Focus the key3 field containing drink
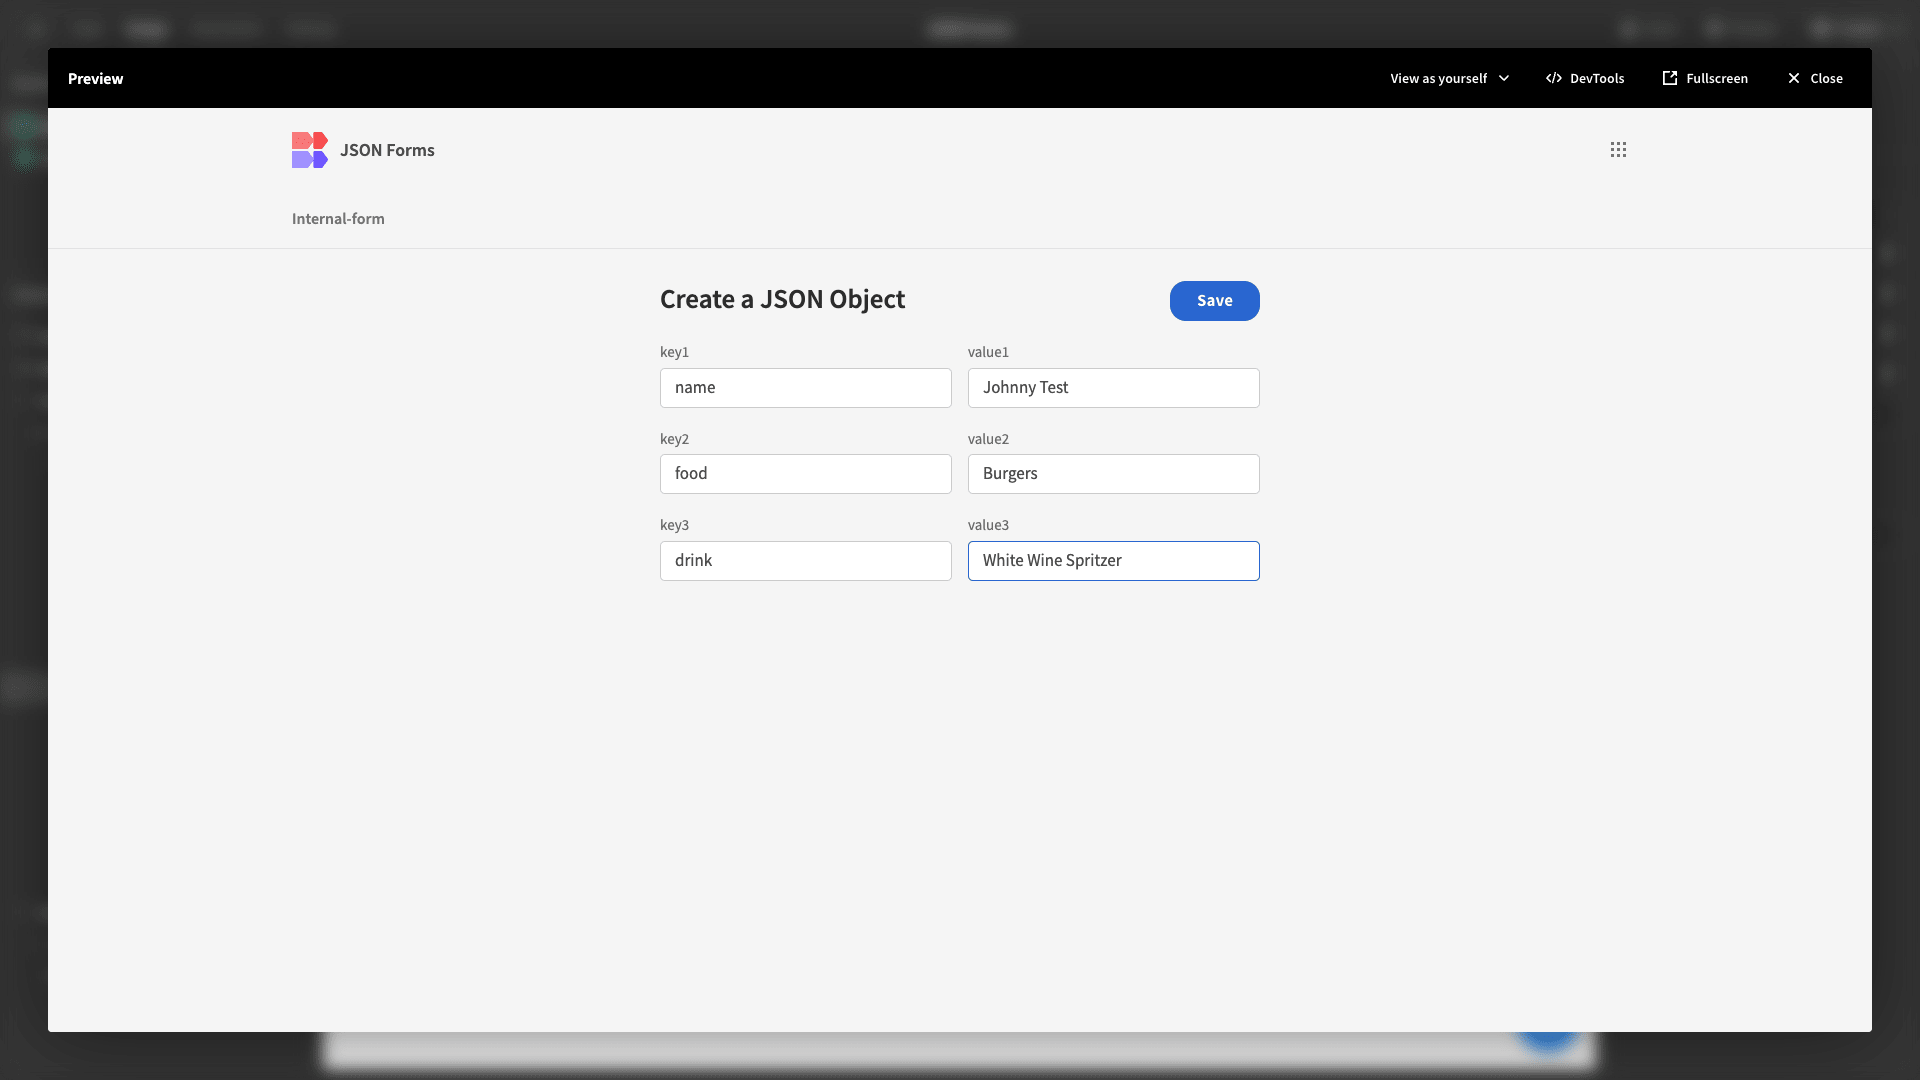The image size is (1920, 1080). [805, 560]
